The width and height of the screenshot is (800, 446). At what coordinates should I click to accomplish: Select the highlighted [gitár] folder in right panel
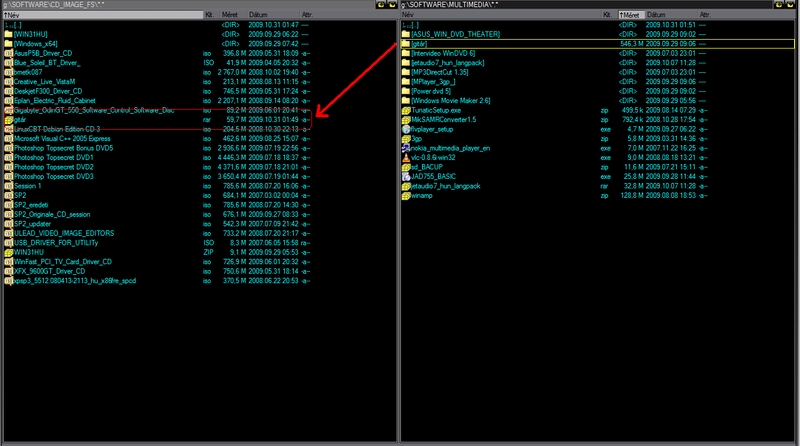tap(598, 44)
